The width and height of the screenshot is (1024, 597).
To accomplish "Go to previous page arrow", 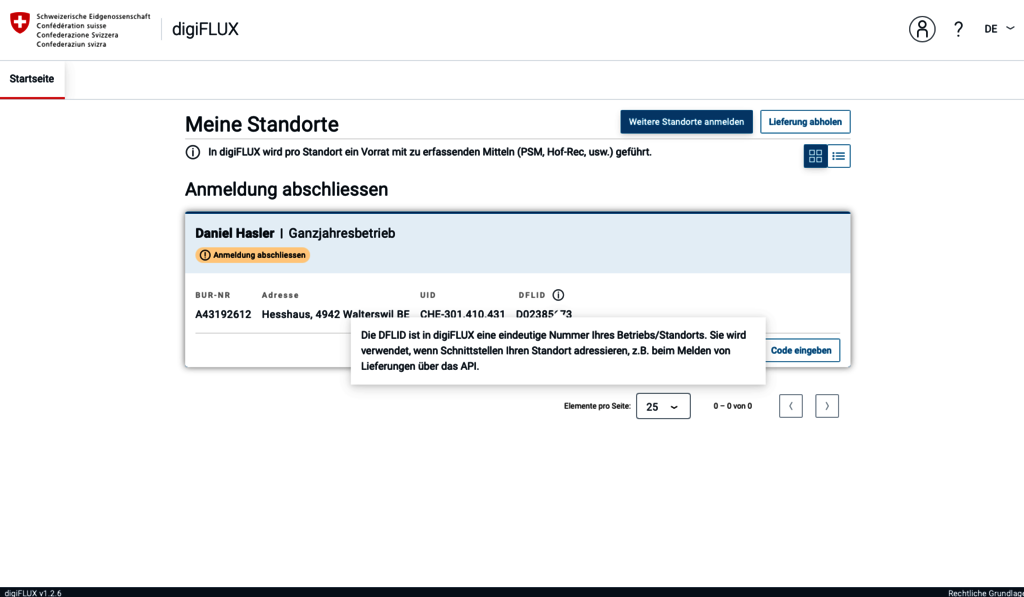I will pyautogui.click(x=790, y=406).
